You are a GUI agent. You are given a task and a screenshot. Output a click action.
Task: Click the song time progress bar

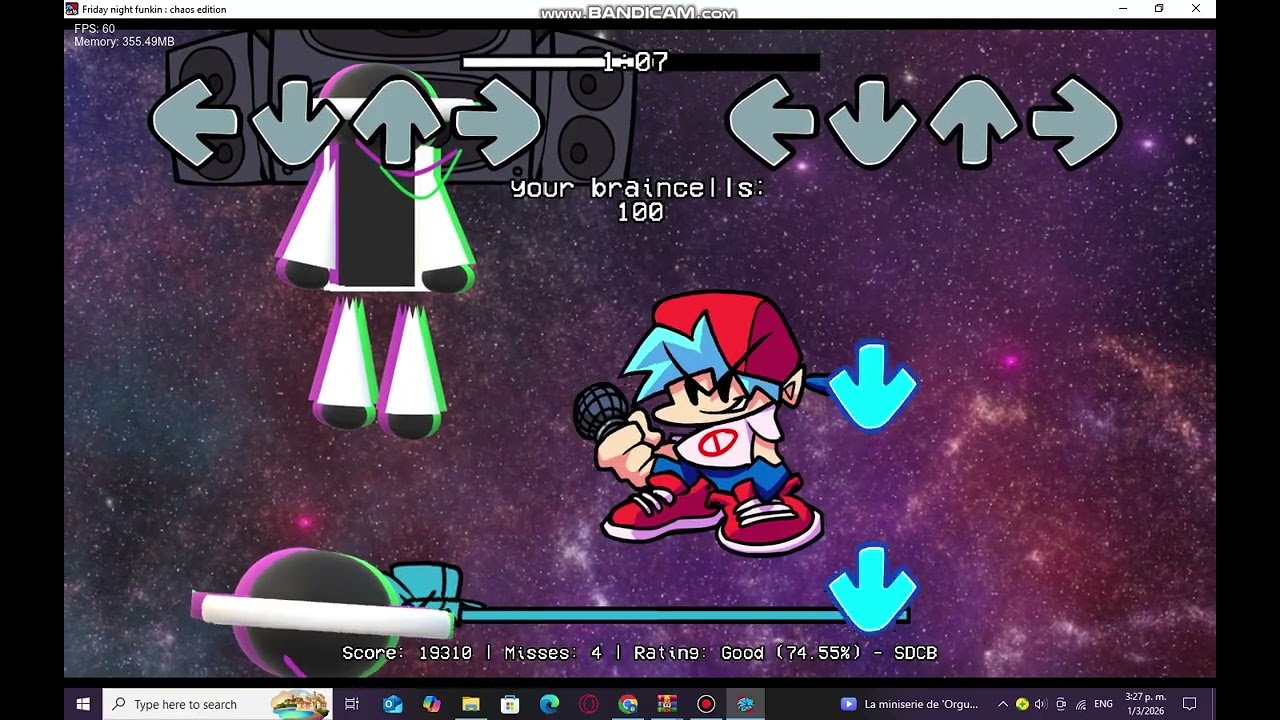pos(640,62)
